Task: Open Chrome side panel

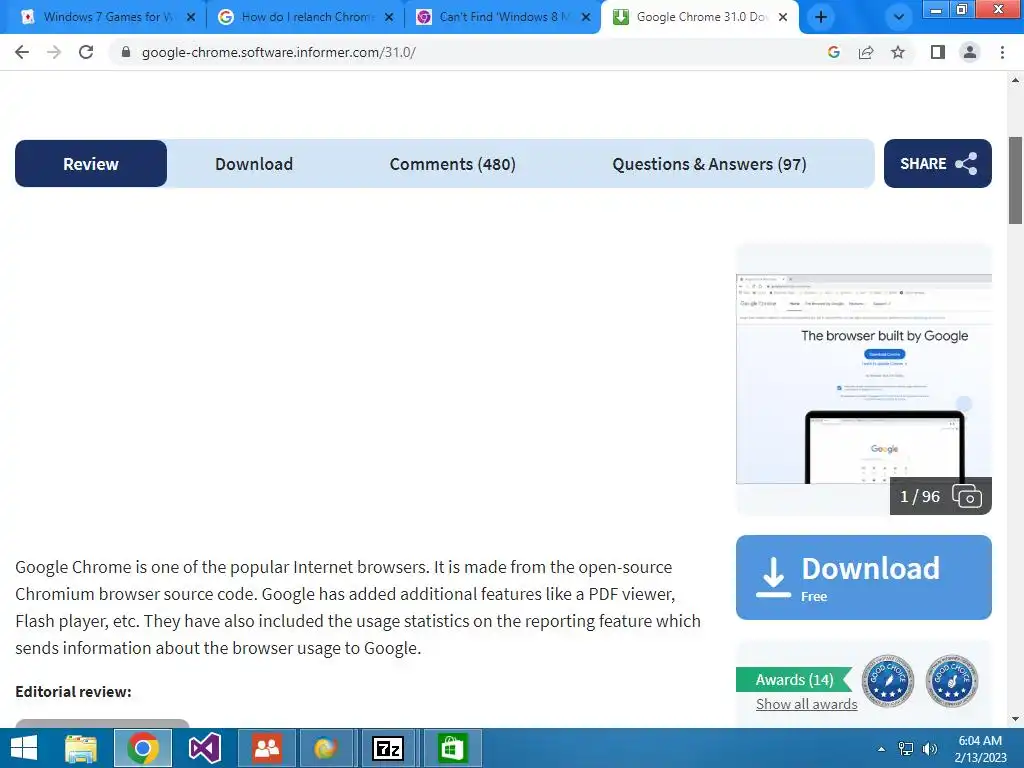Action: coord(938,52)
